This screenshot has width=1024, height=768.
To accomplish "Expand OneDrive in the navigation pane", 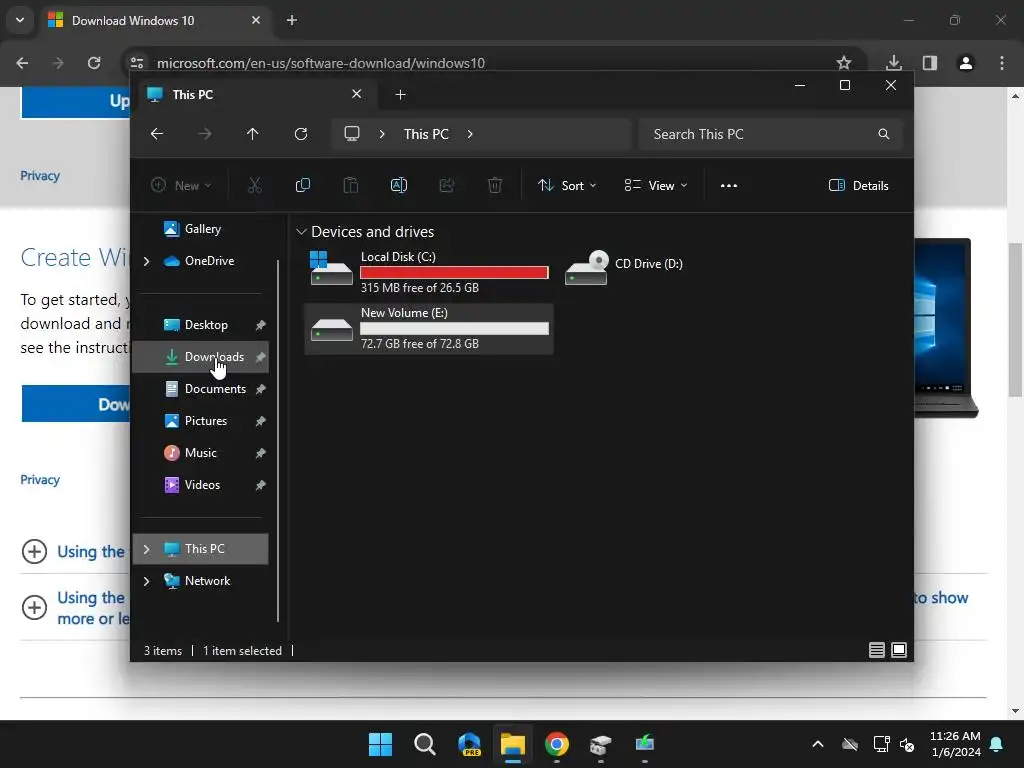I will point(146,261).
